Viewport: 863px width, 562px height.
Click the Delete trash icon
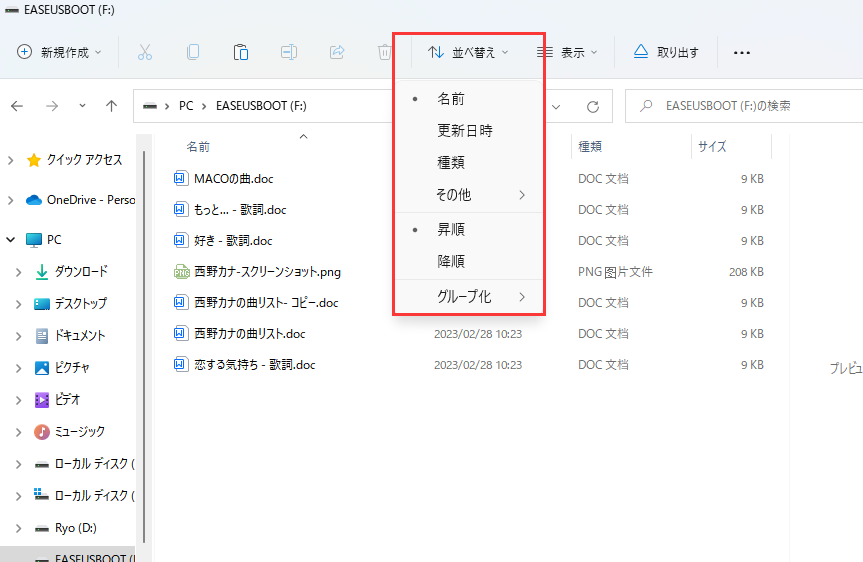(x=384, y=52)
